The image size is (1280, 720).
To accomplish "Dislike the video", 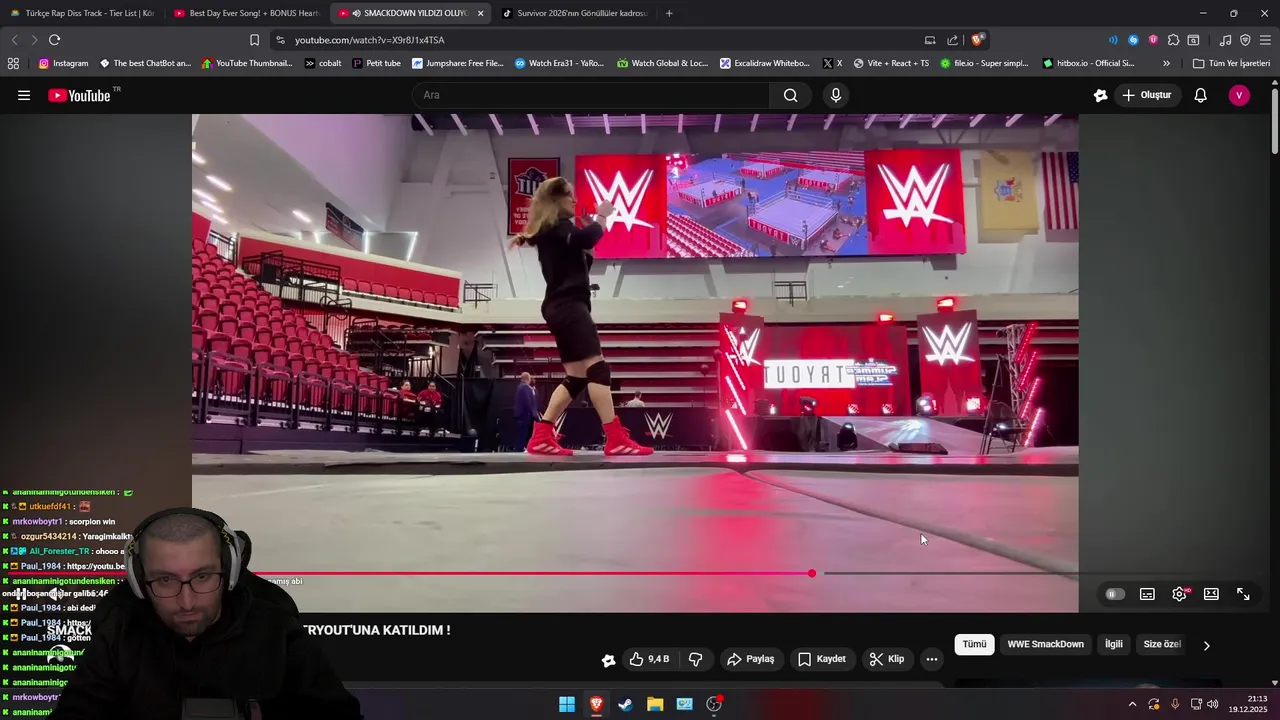I will pyautogui.click(x=695, y=659).
